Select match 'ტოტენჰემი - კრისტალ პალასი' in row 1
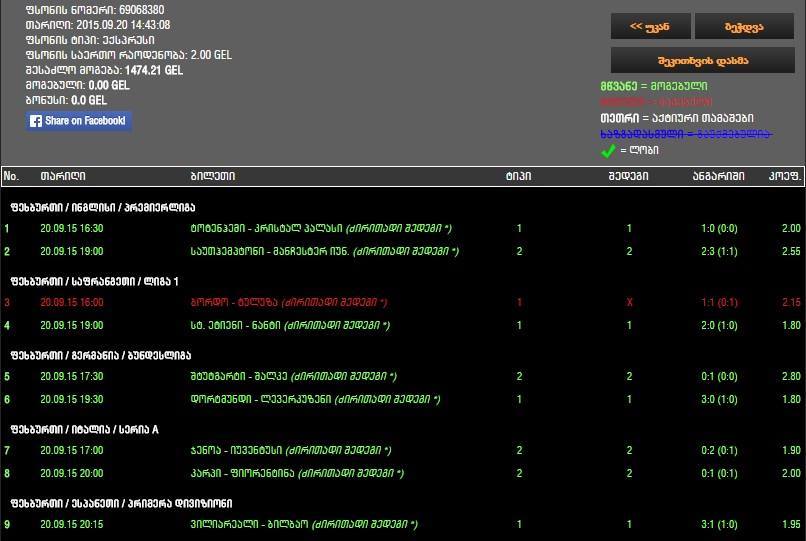Screen dimensions: 806x541 (x=266, y=228)
